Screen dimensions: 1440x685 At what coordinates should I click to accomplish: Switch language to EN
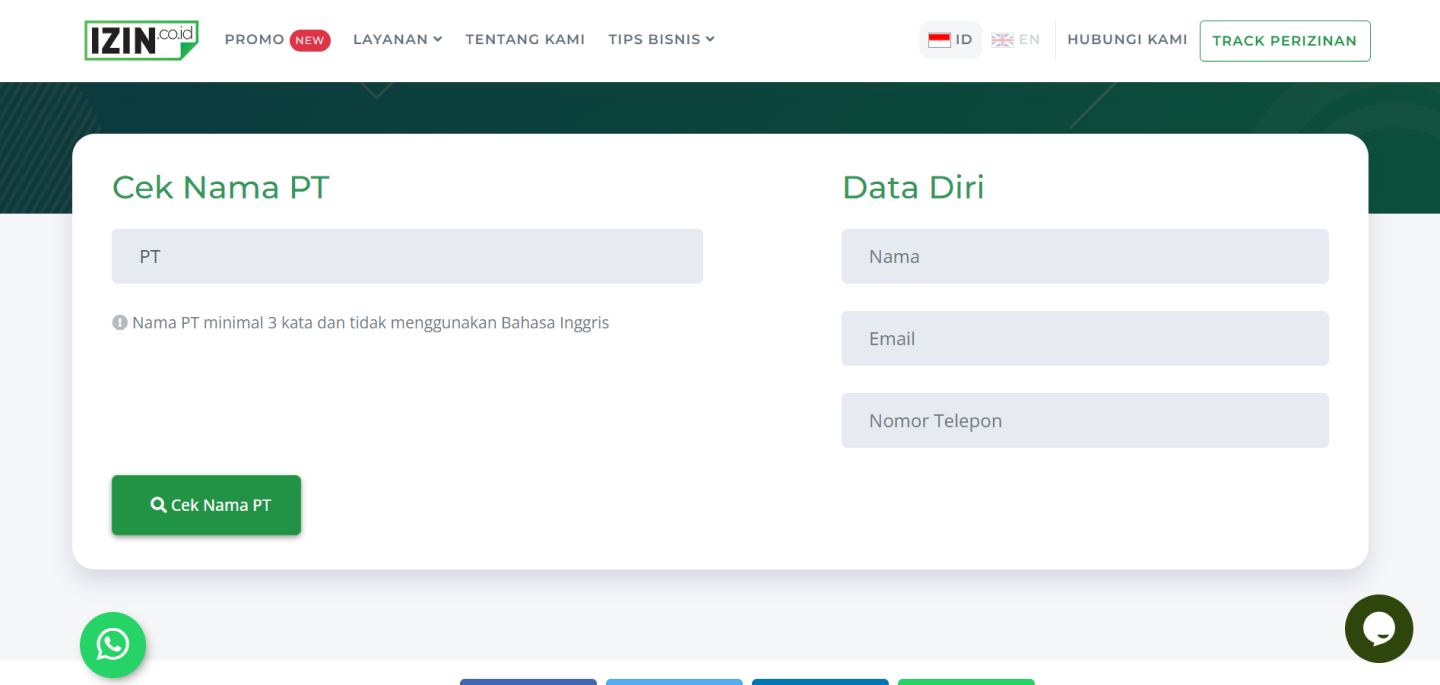pyautogui.click(x=1029, y=40)
